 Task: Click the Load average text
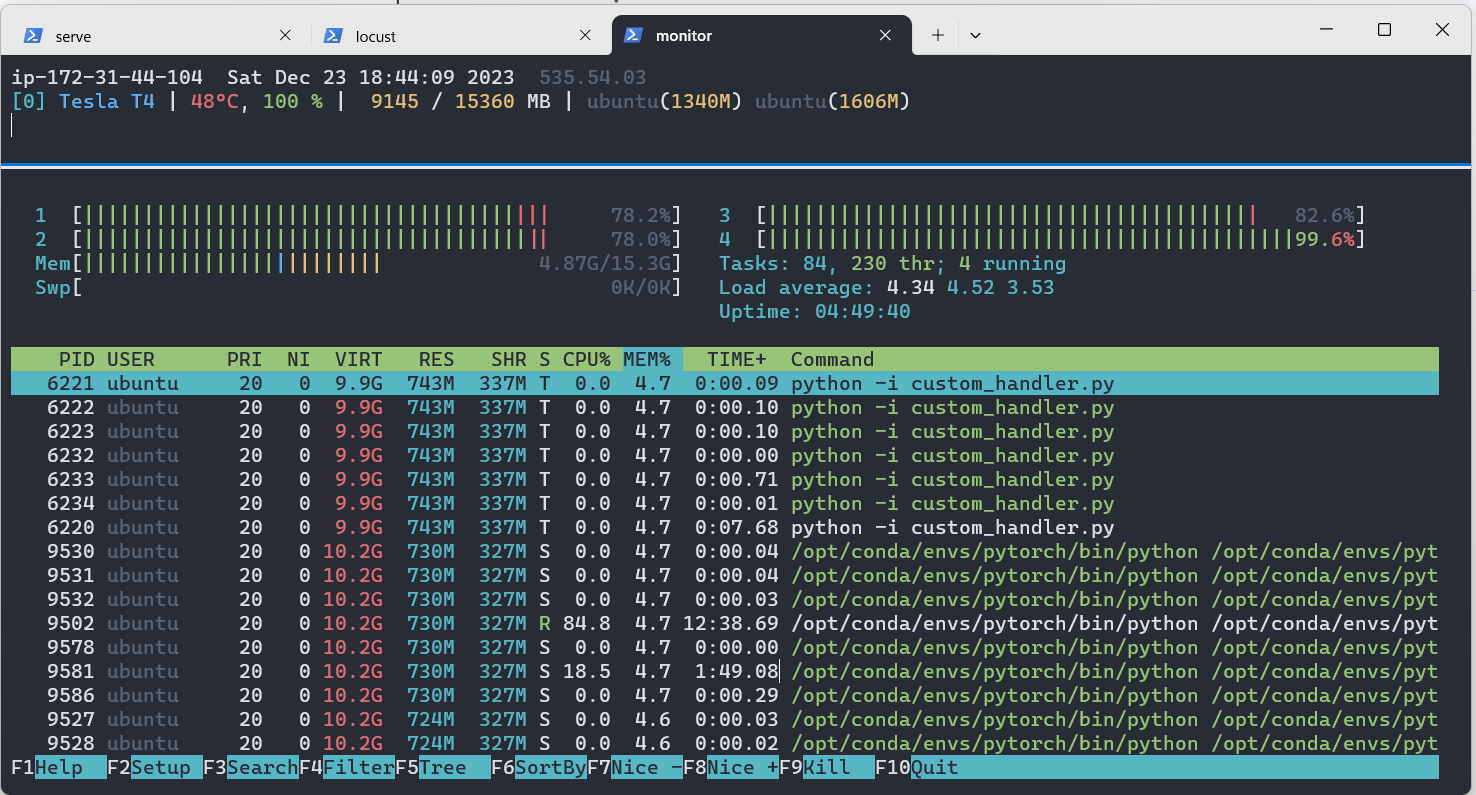886,287
